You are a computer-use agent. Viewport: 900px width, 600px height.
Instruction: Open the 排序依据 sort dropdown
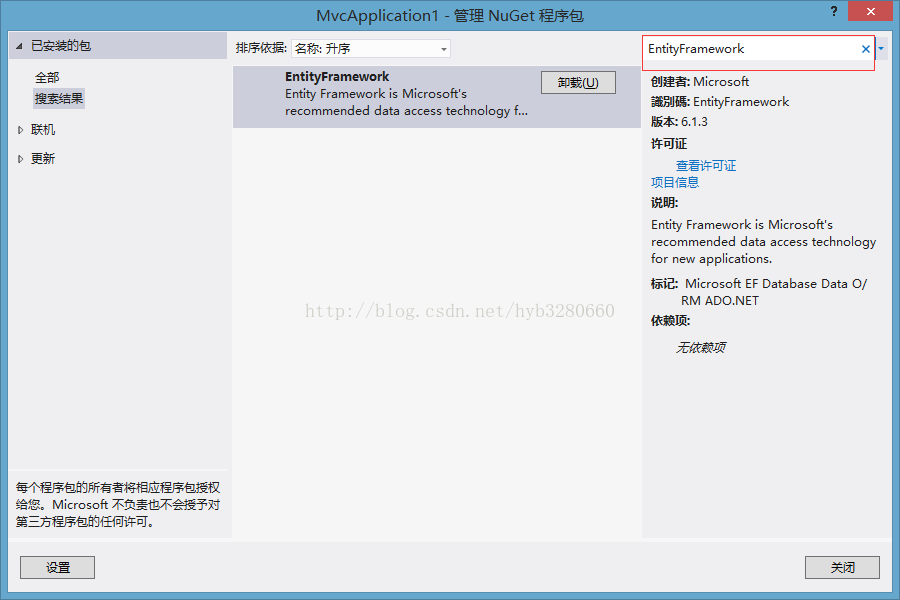pyautogui.click(x=371, y=49)
